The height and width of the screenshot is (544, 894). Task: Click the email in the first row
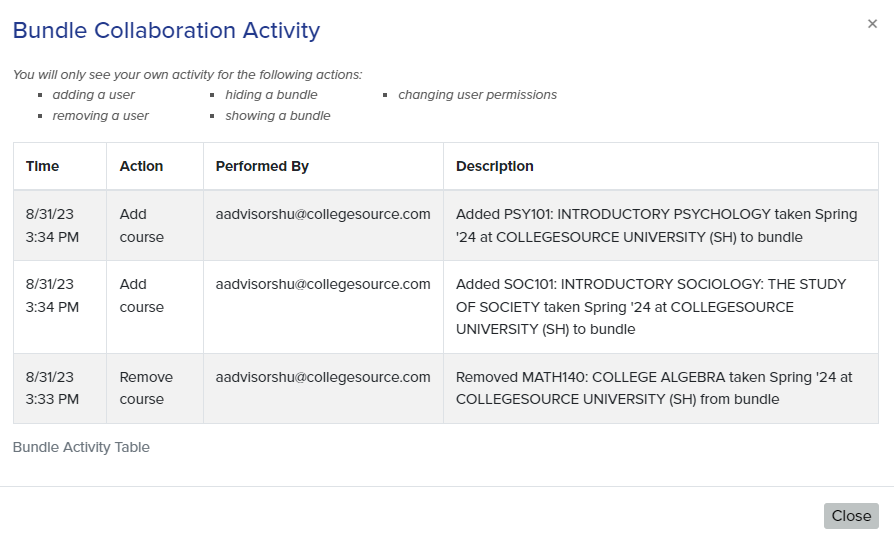click(x=323, y=214)
